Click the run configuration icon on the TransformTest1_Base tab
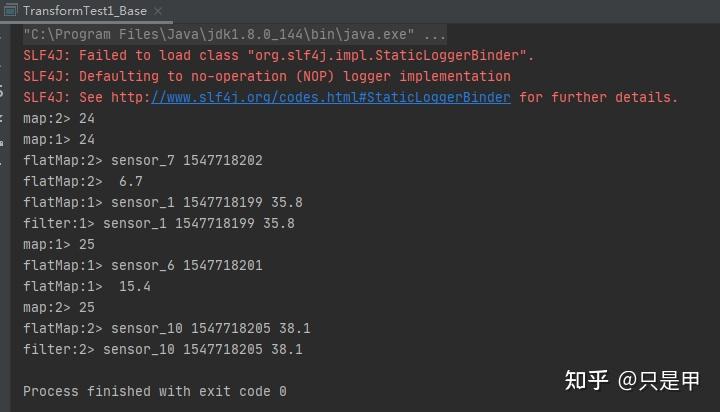 [11, 10]
